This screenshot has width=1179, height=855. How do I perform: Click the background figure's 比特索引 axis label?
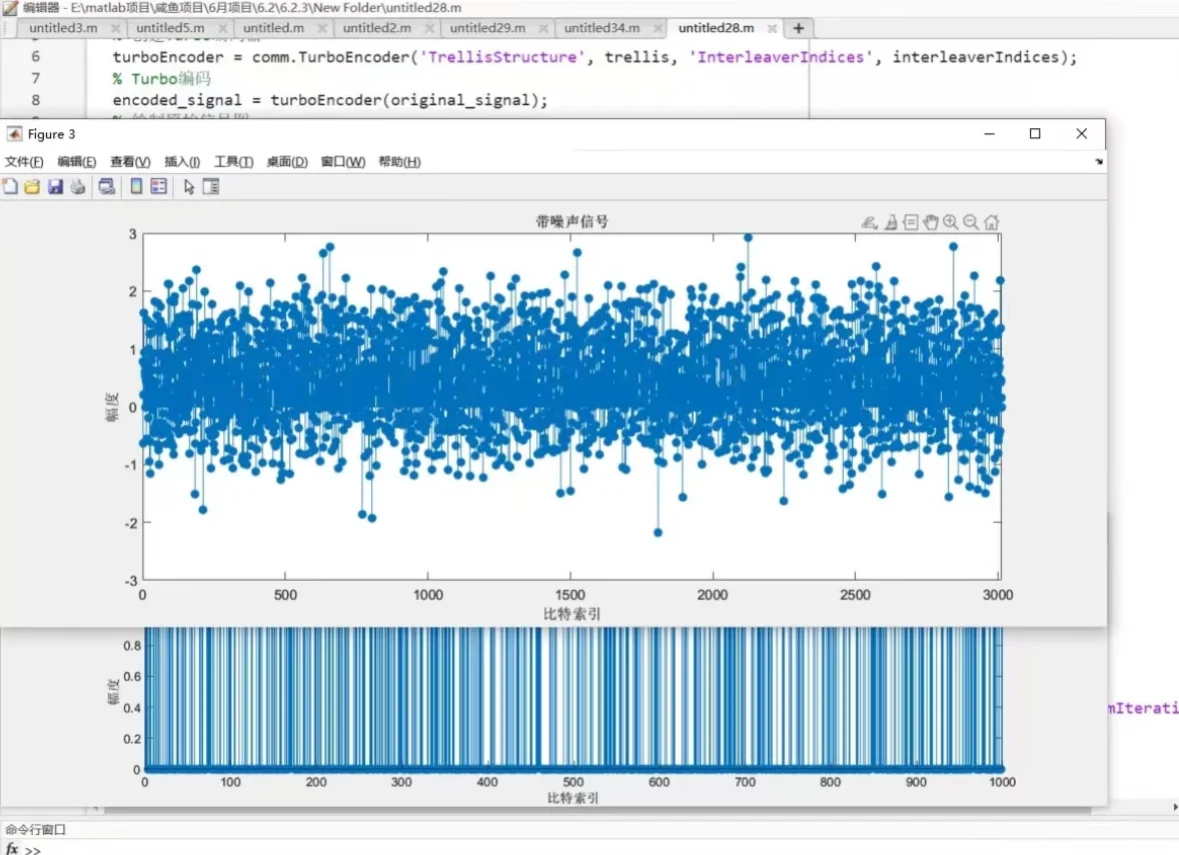[x=573, y=798]
